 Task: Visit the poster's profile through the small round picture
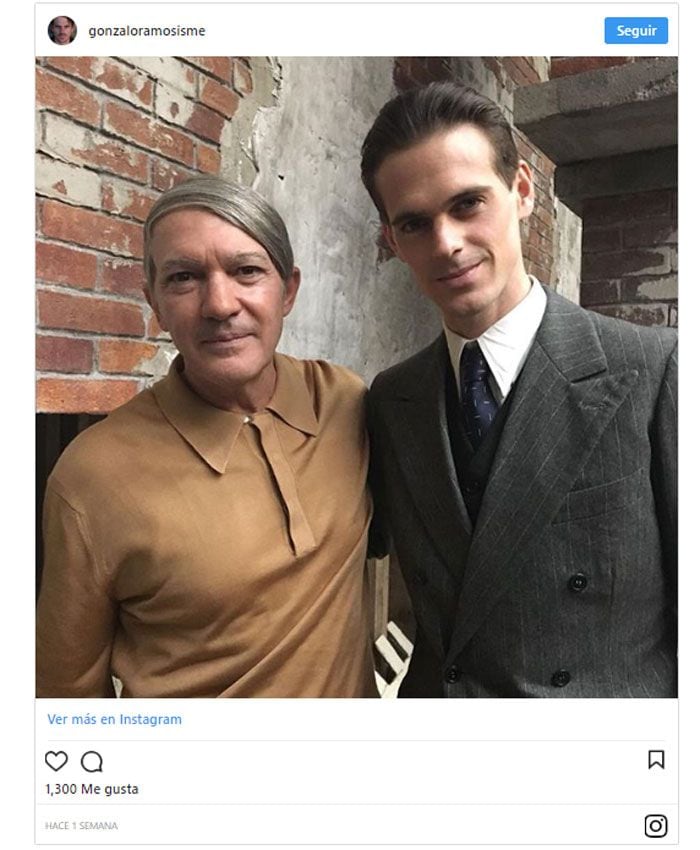click(62, 30)
